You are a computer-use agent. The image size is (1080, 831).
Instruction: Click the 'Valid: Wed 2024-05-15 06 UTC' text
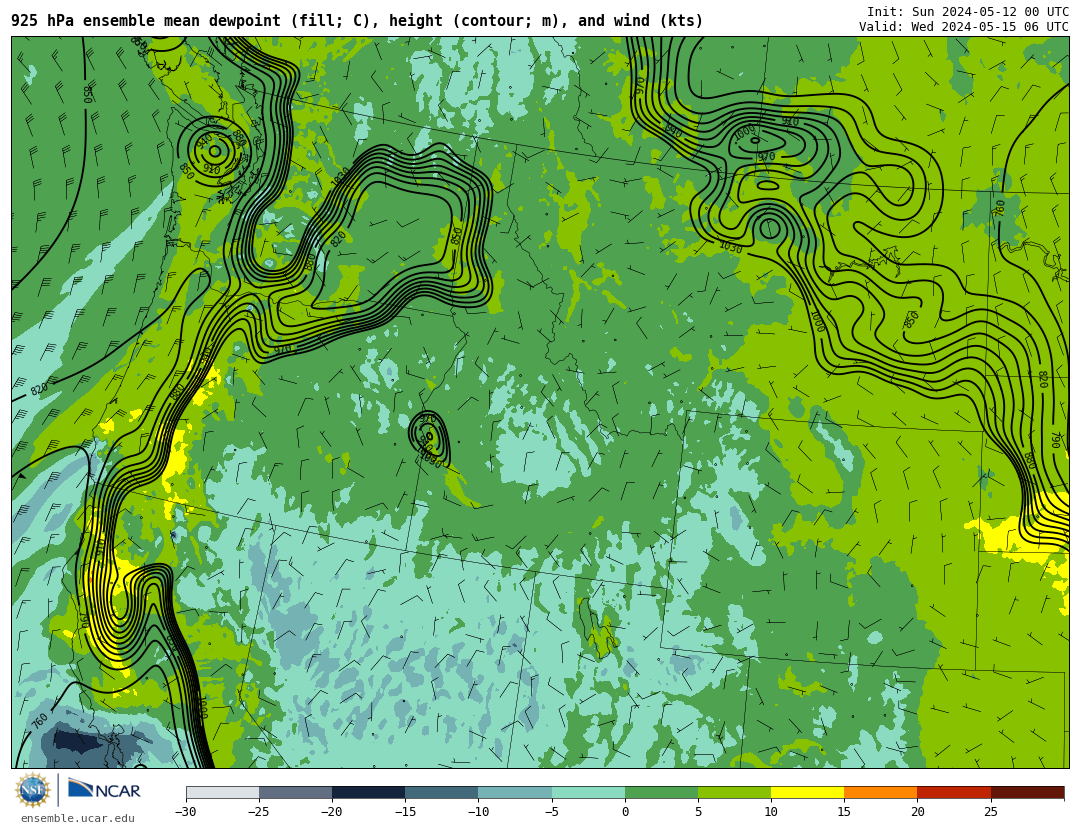tap(964, 27)
